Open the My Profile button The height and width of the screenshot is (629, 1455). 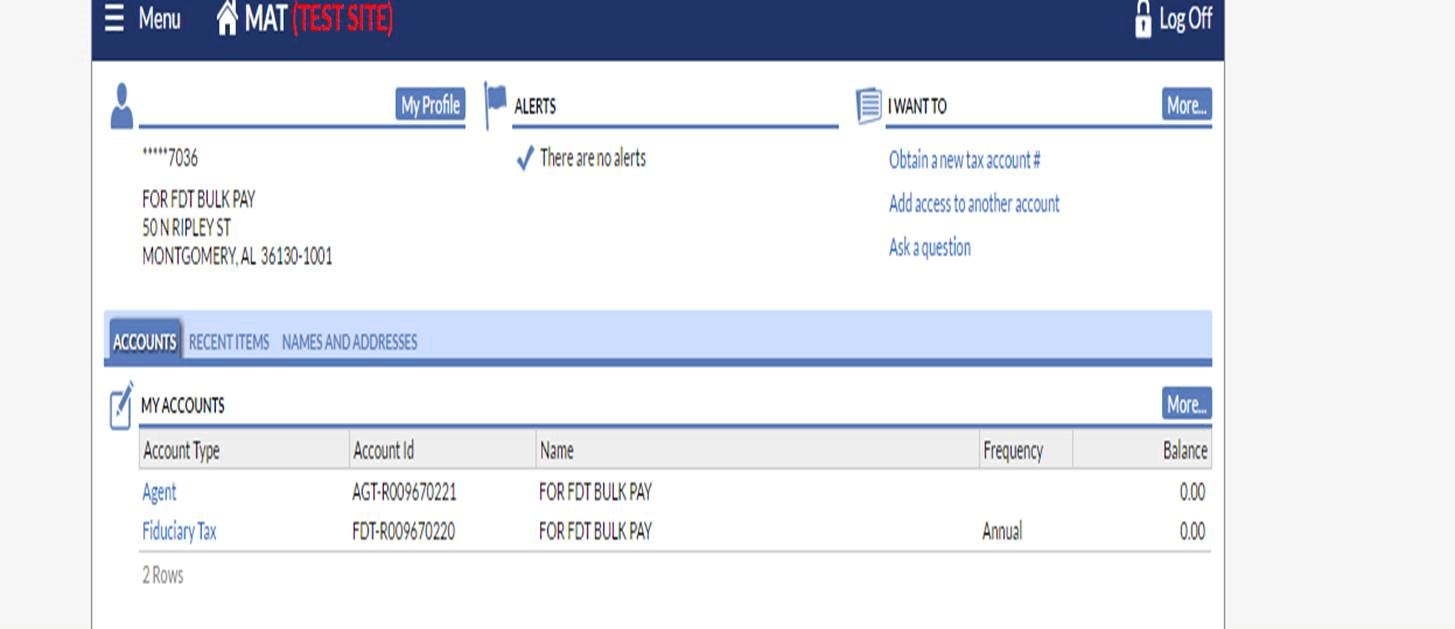[431, 105]
